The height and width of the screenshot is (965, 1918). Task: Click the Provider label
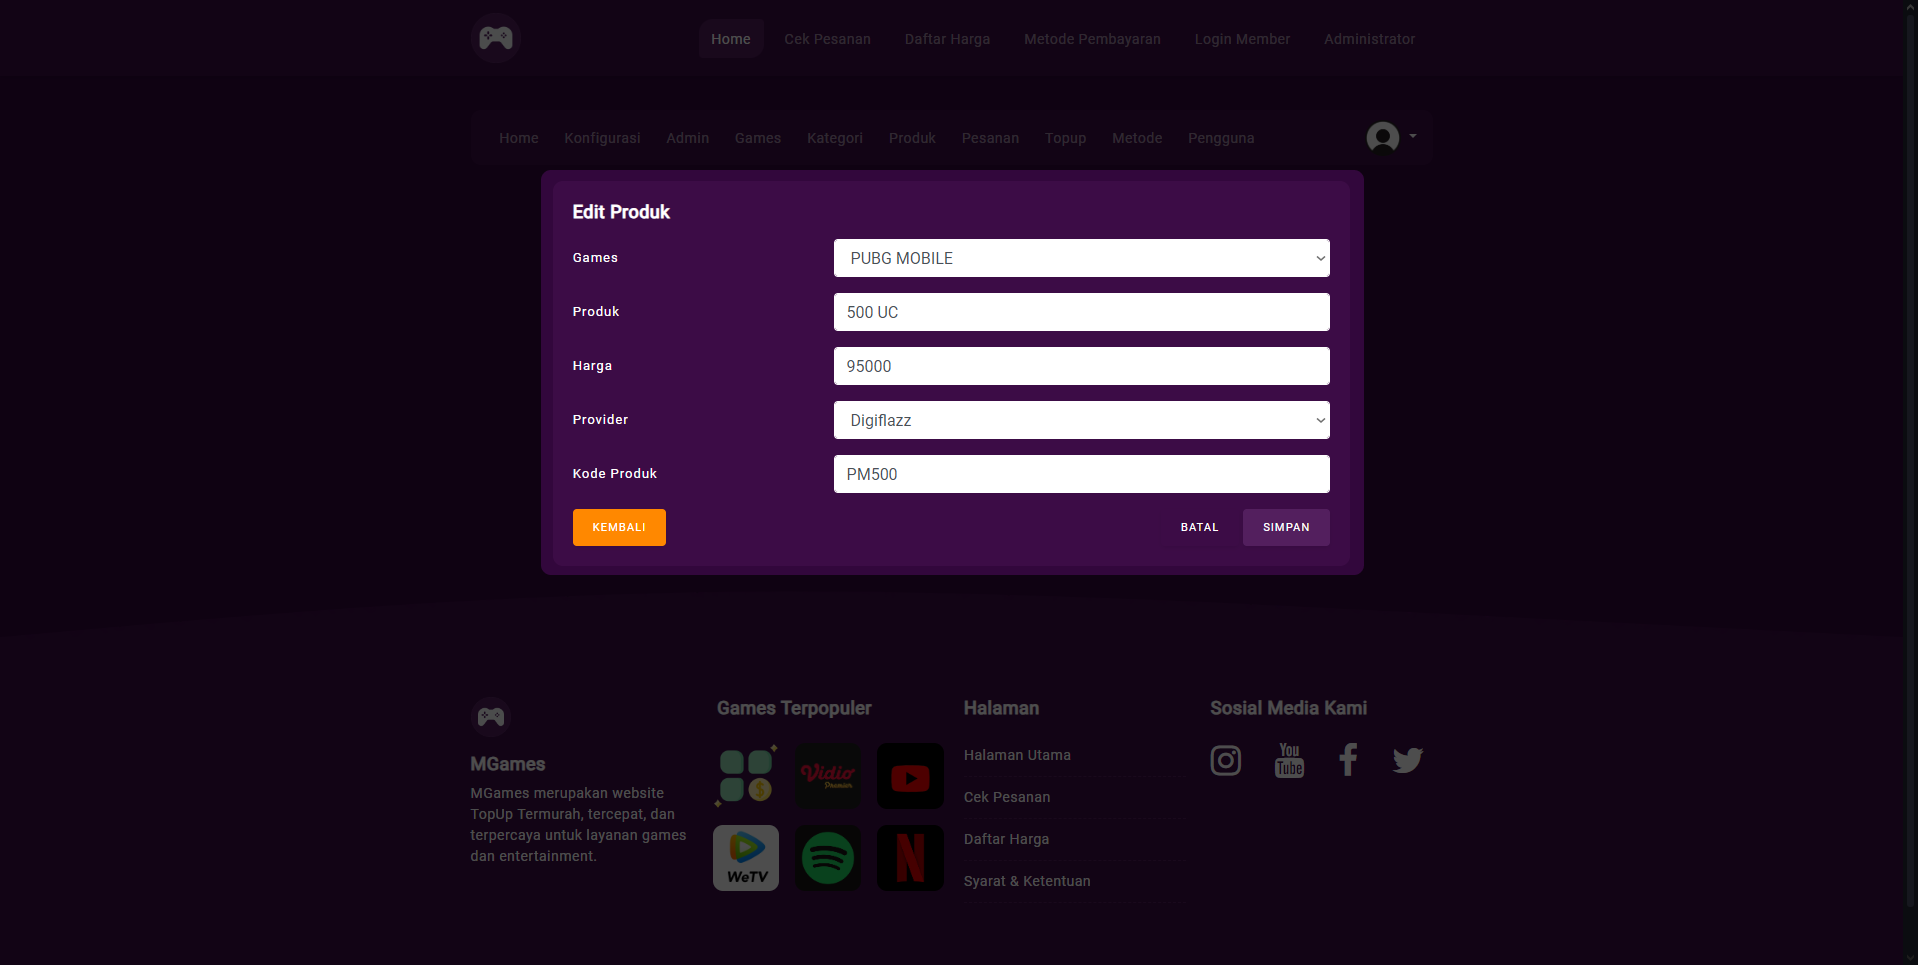pyautogui.click(x=600, y=420)
